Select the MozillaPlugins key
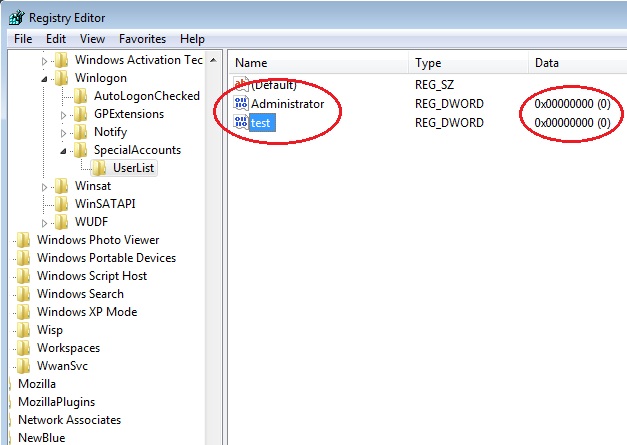Viewport: 627px width, 445px height. coord(56,402)
